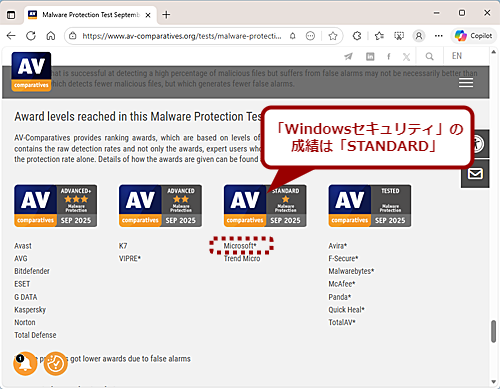Open browser extensions

pos(357,36)
